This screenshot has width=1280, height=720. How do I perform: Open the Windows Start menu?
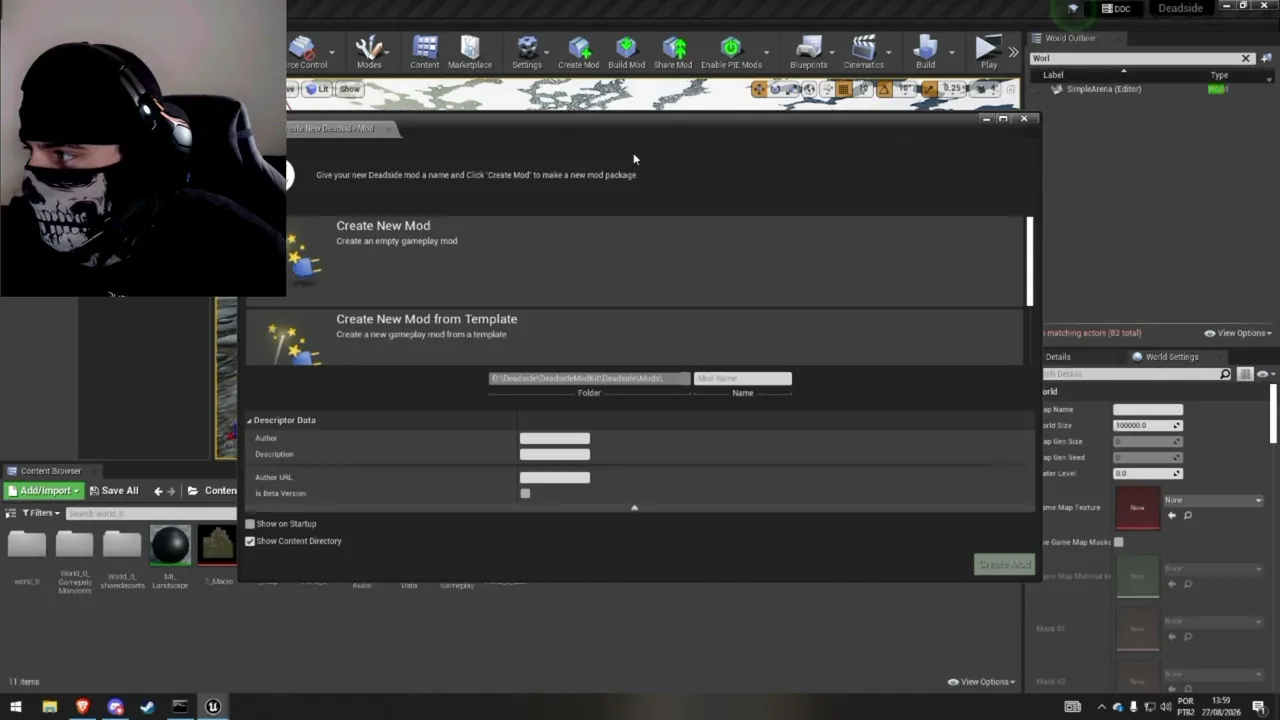tap(16, 707)
